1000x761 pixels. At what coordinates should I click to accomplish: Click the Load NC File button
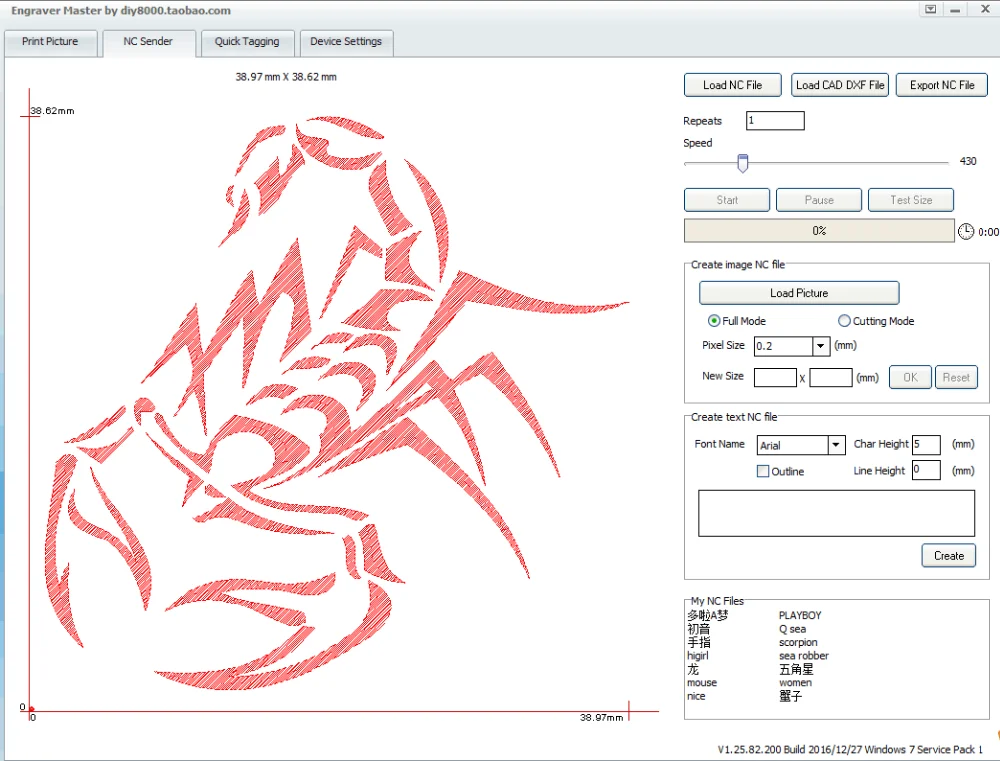click(732, 85)
